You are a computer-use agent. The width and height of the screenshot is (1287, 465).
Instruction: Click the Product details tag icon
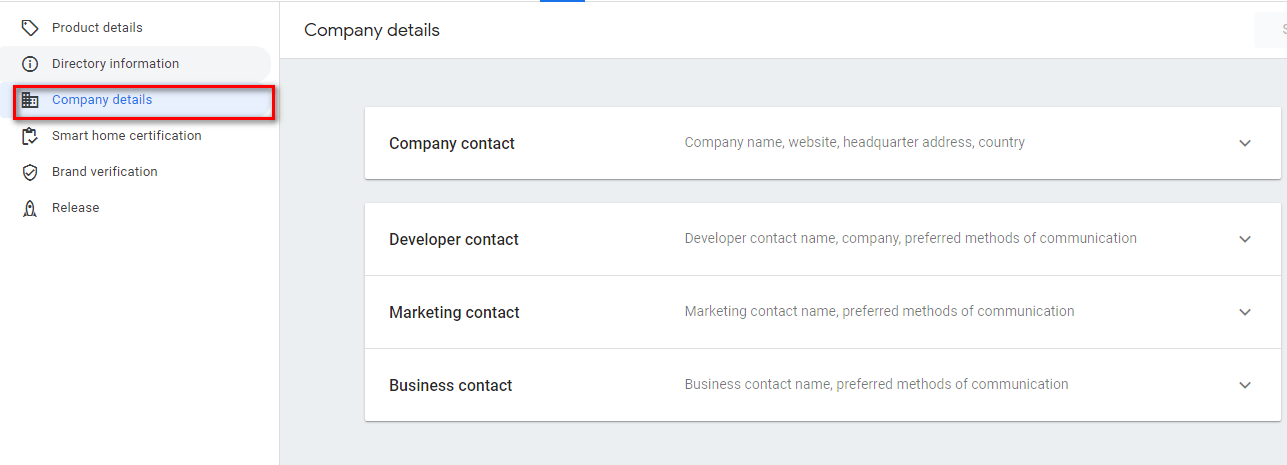(x=30, y=28)
